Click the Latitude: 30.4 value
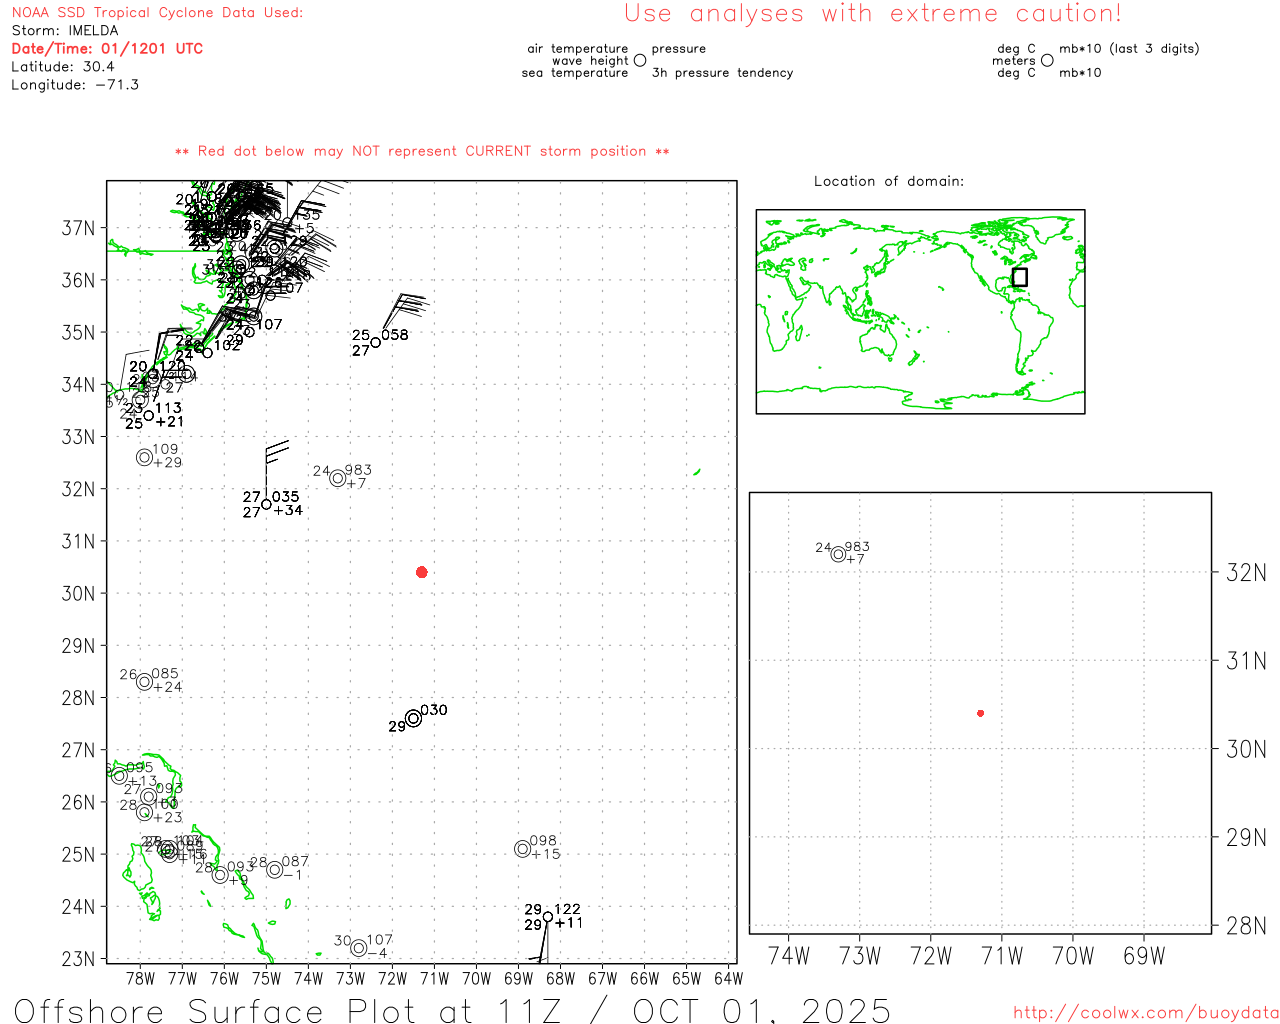The height and width of the screenshot is (1024, 1280). [x=63, y=67]
